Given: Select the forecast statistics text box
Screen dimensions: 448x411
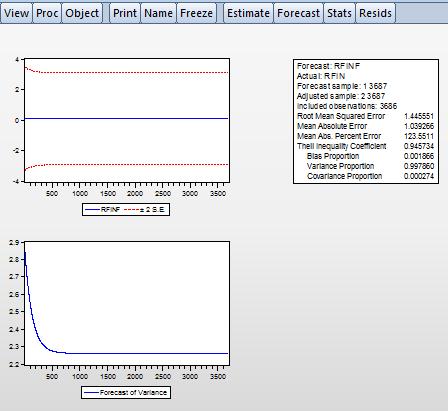Looking at the screenshot, I should click(366, 121).
